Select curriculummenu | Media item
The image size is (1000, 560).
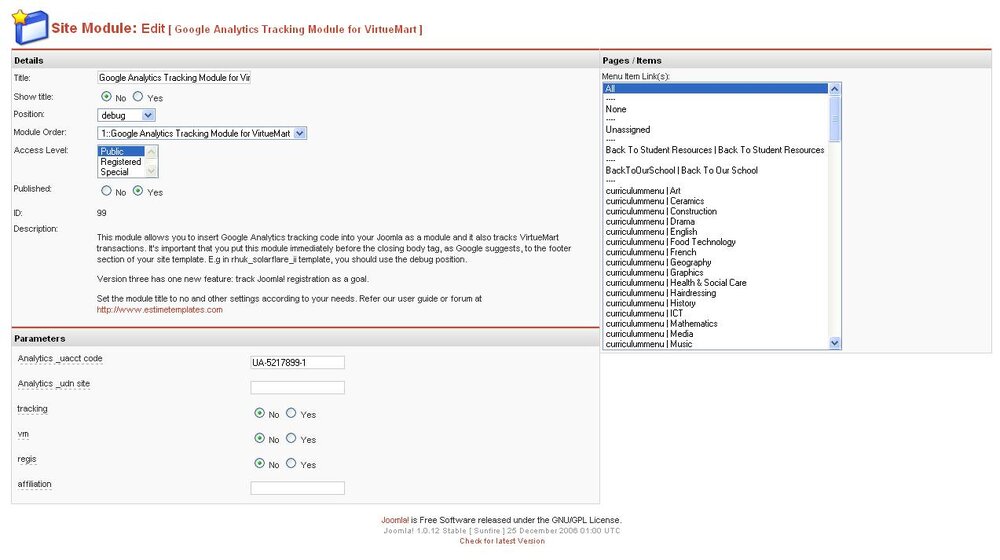coord(715,334)
